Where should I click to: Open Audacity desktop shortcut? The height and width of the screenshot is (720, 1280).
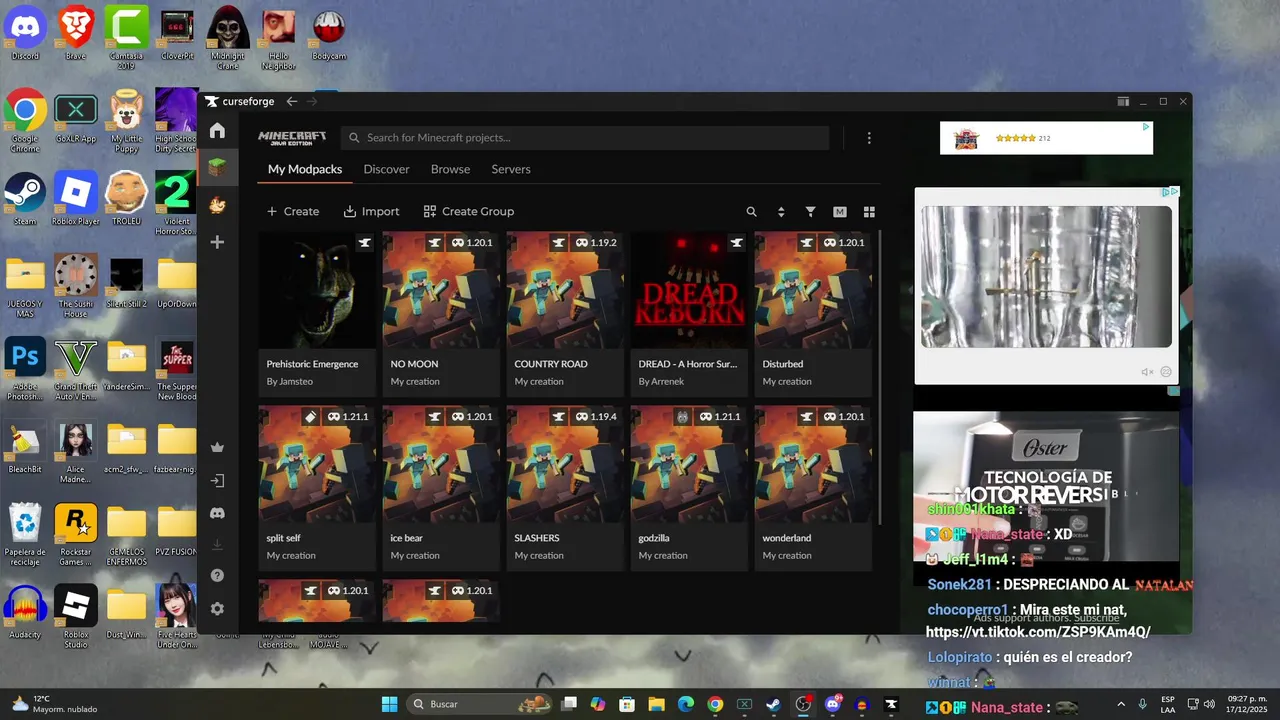point(25,612)
